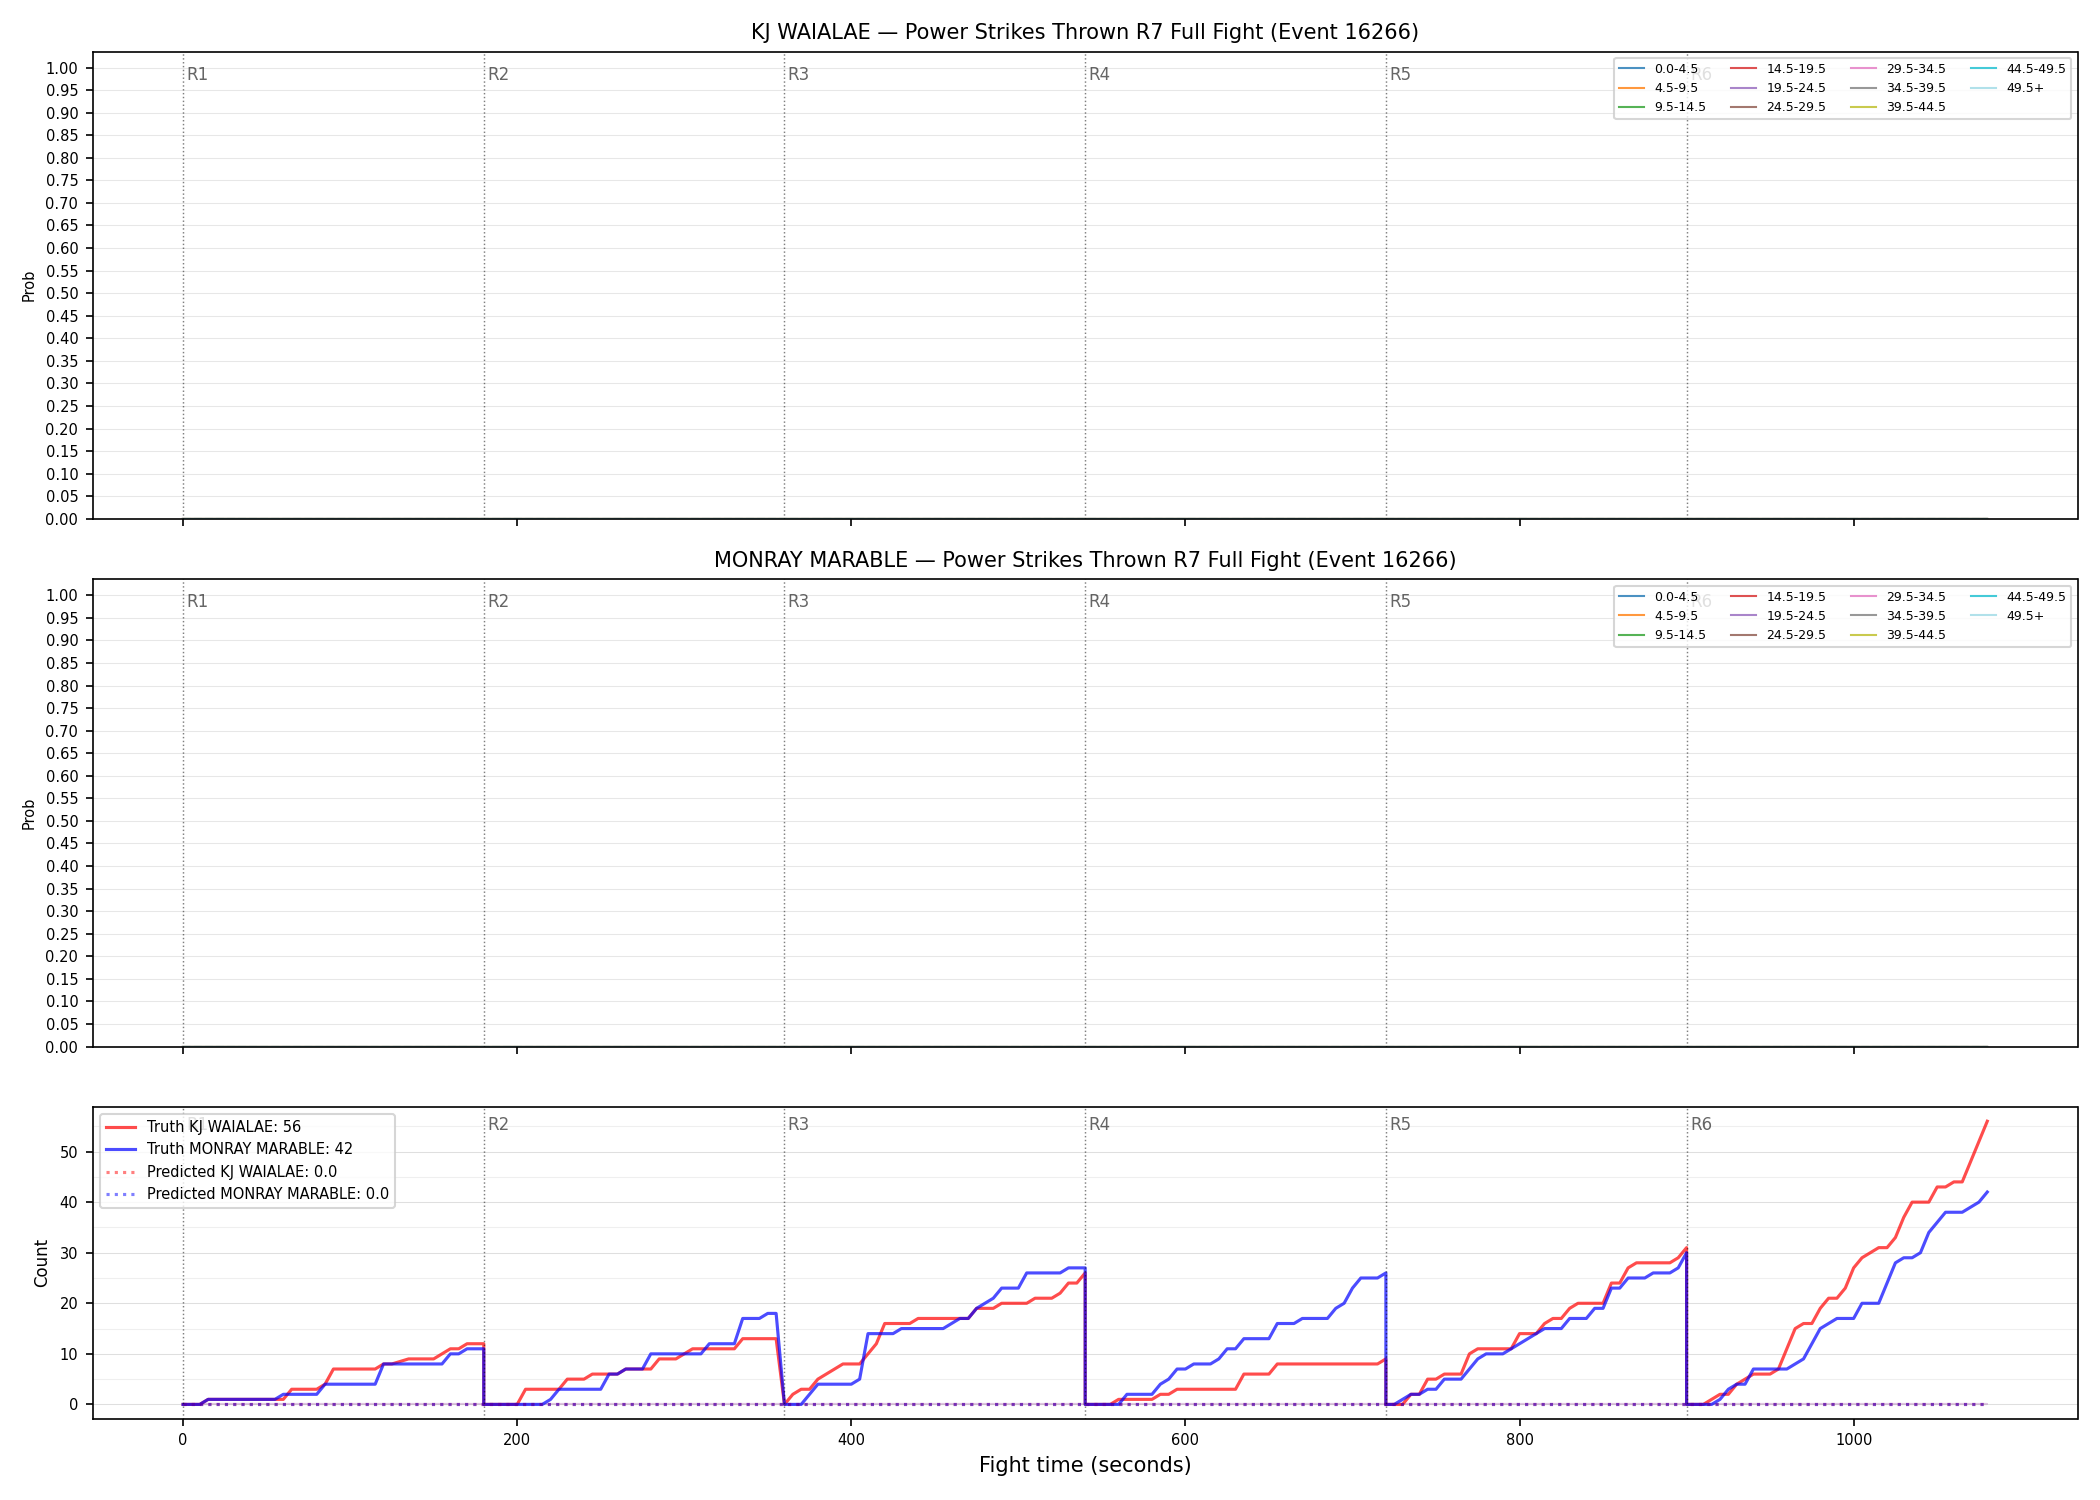
Task: Click the R5 round label in the Count chart
Action: (1400, 1124)
